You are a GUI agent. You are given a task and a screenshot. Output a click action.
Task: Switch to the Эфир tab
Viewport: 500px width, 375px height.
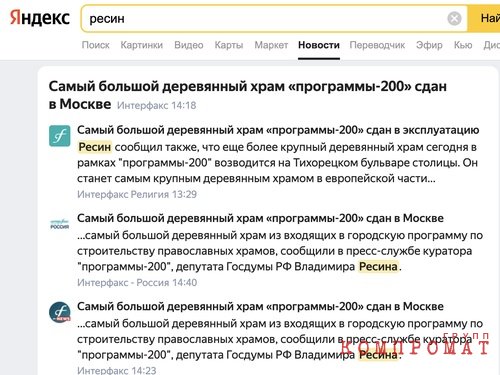tap(429, 45)
